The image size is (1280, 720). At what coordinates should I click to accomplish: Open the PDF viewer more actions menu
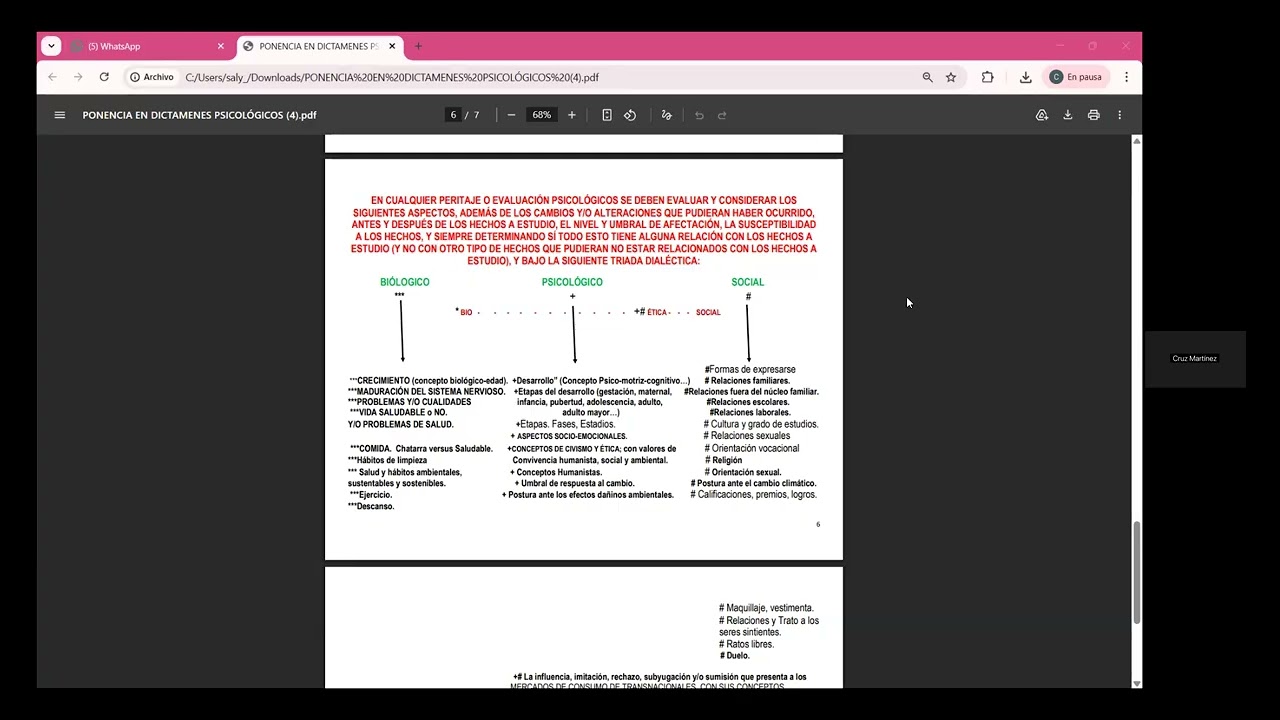point(1120,115)
